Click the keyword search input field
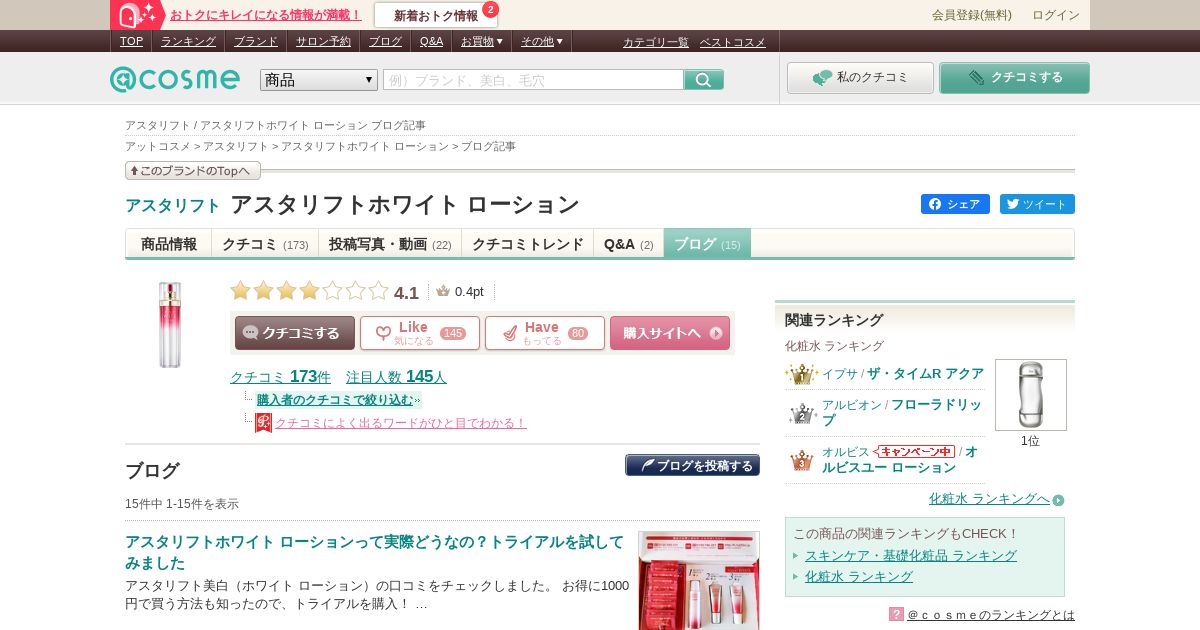The image size is (1200, 630). tap(533, 80)
